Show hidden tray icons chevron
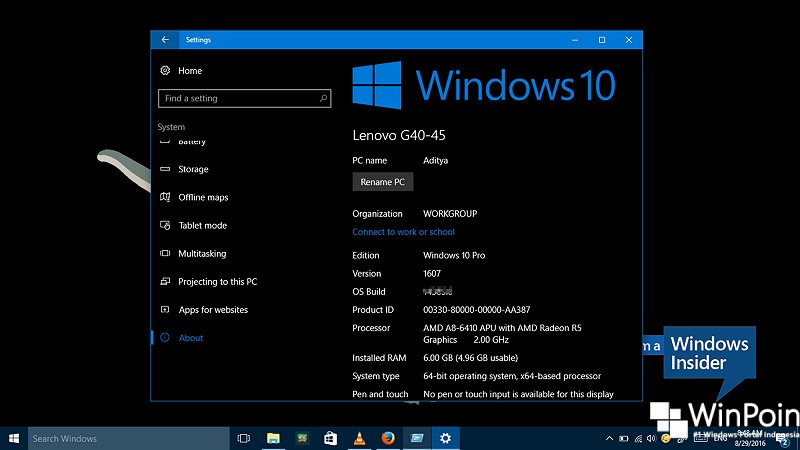 (609, 438)
